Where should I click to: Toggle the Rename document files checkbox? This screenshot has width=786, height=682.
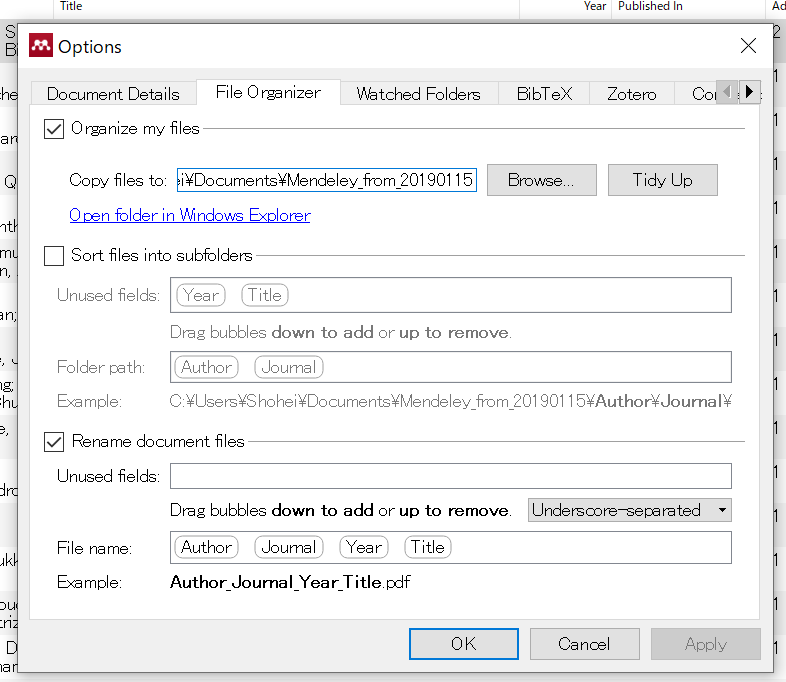tap(54, 442)
